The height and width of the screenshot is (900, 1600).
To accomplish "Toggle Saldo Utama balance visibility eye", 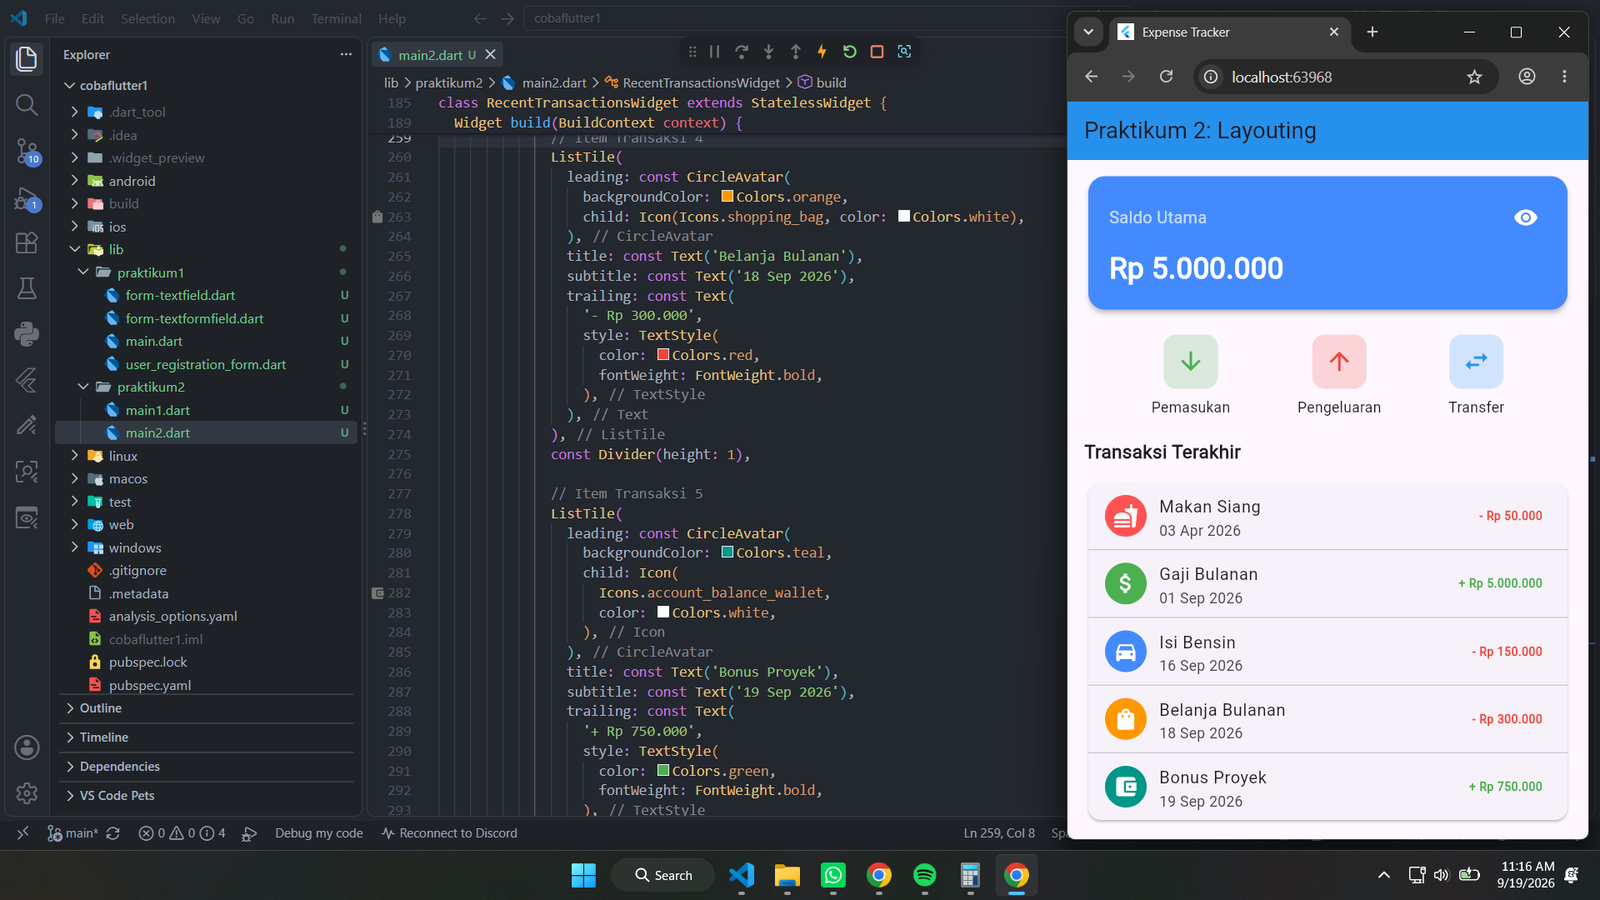I will coord(1525,218).
